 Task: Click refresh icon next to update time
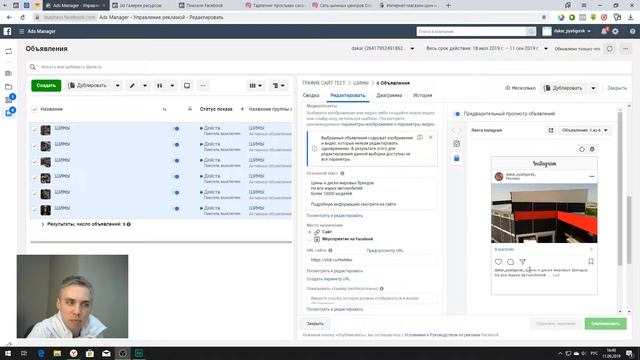609,49
